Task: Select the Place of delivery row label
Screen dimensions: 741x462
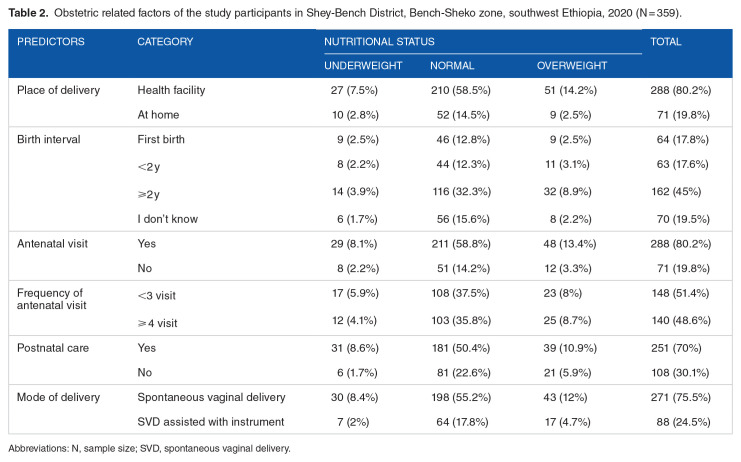Action: coord(58,90)
